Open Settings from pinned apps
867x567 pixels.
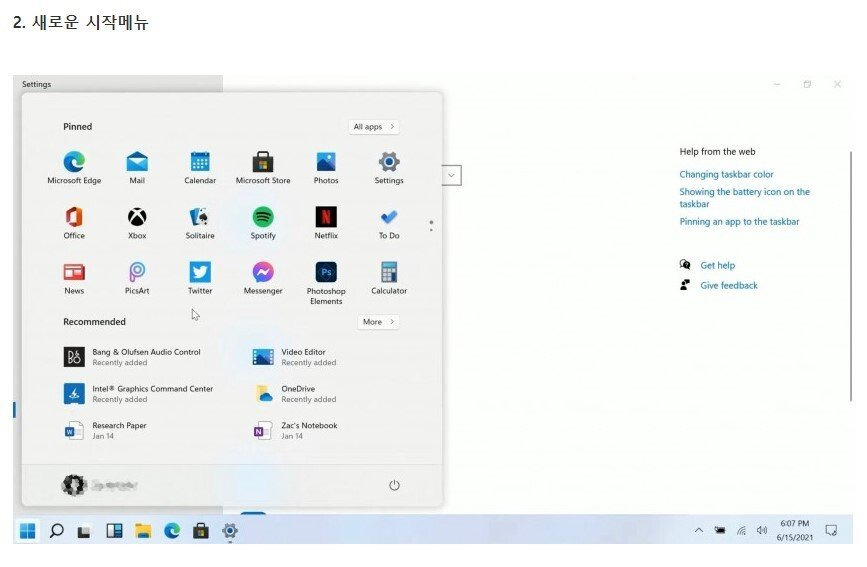pos(389,168)
